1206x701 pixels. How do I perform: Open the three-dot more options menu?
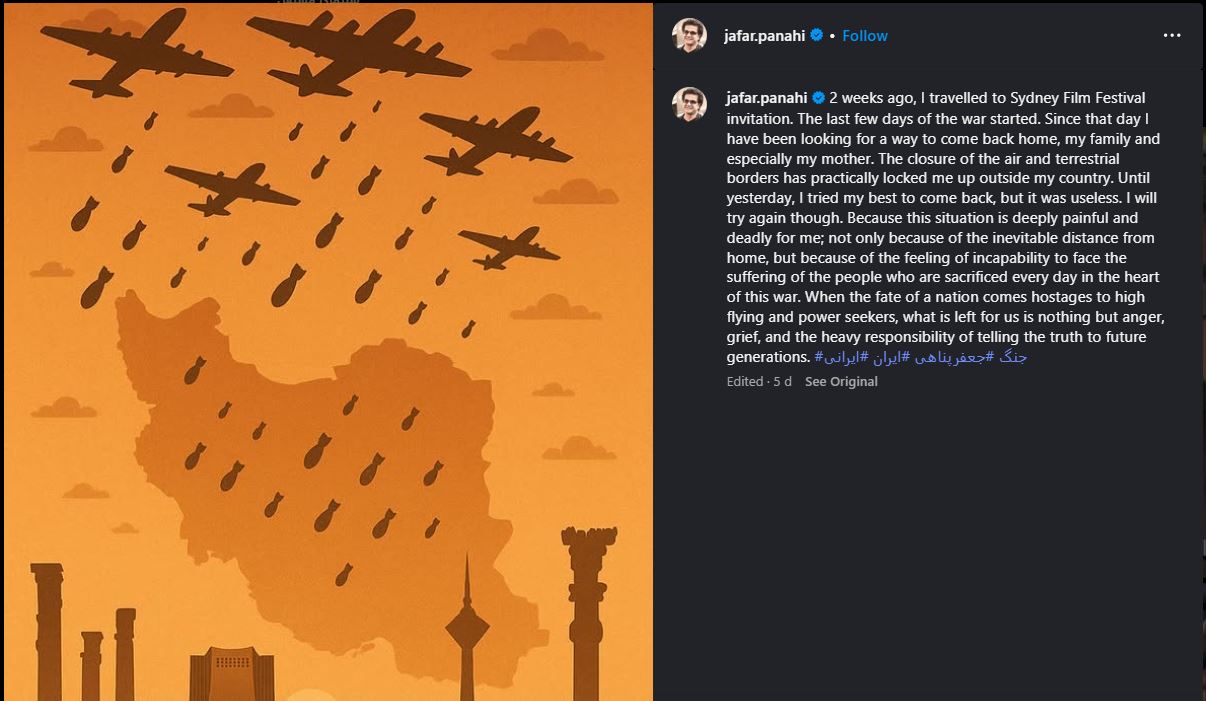pyautogui.click(x=1172, y=35)
